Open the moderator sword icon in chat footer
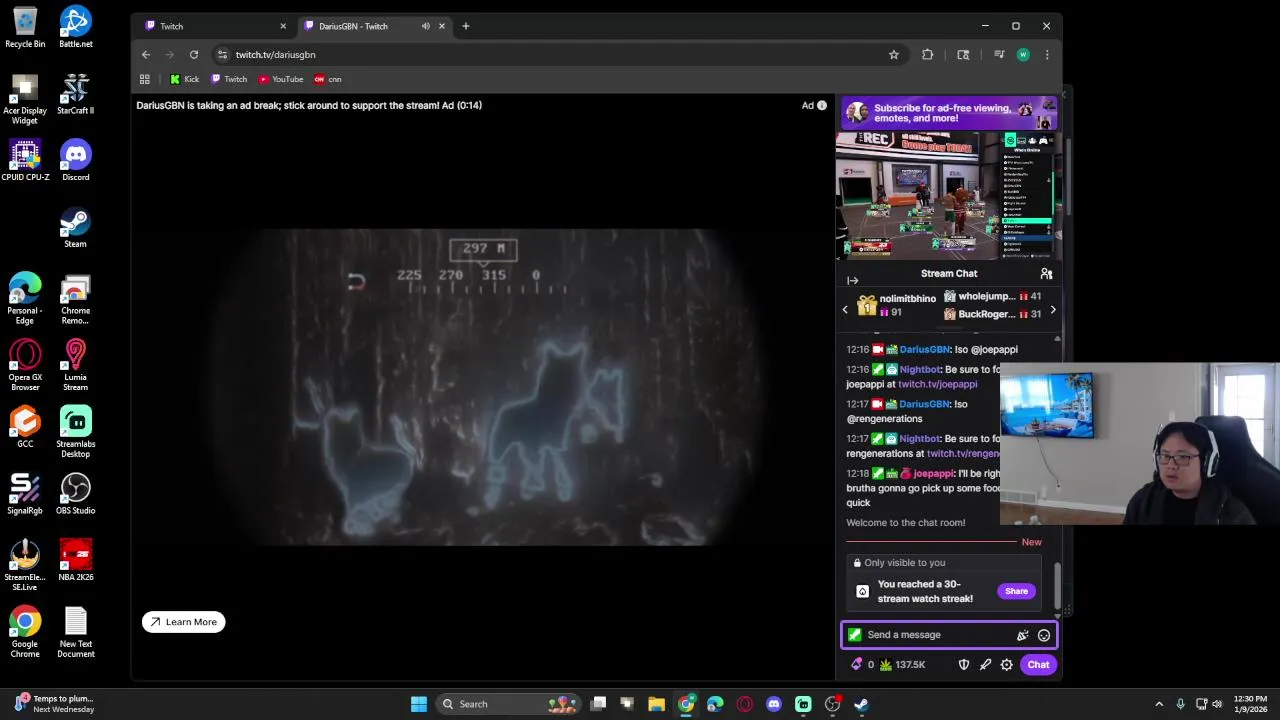The image size is (1280, 720). point(985,664)
